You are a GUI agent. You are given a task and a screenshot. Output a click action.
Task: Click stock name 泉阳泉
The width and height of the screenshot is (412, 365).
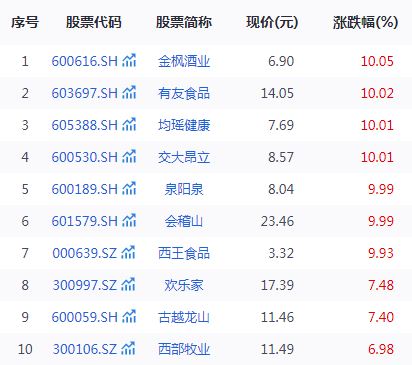(x=184, y=189)
